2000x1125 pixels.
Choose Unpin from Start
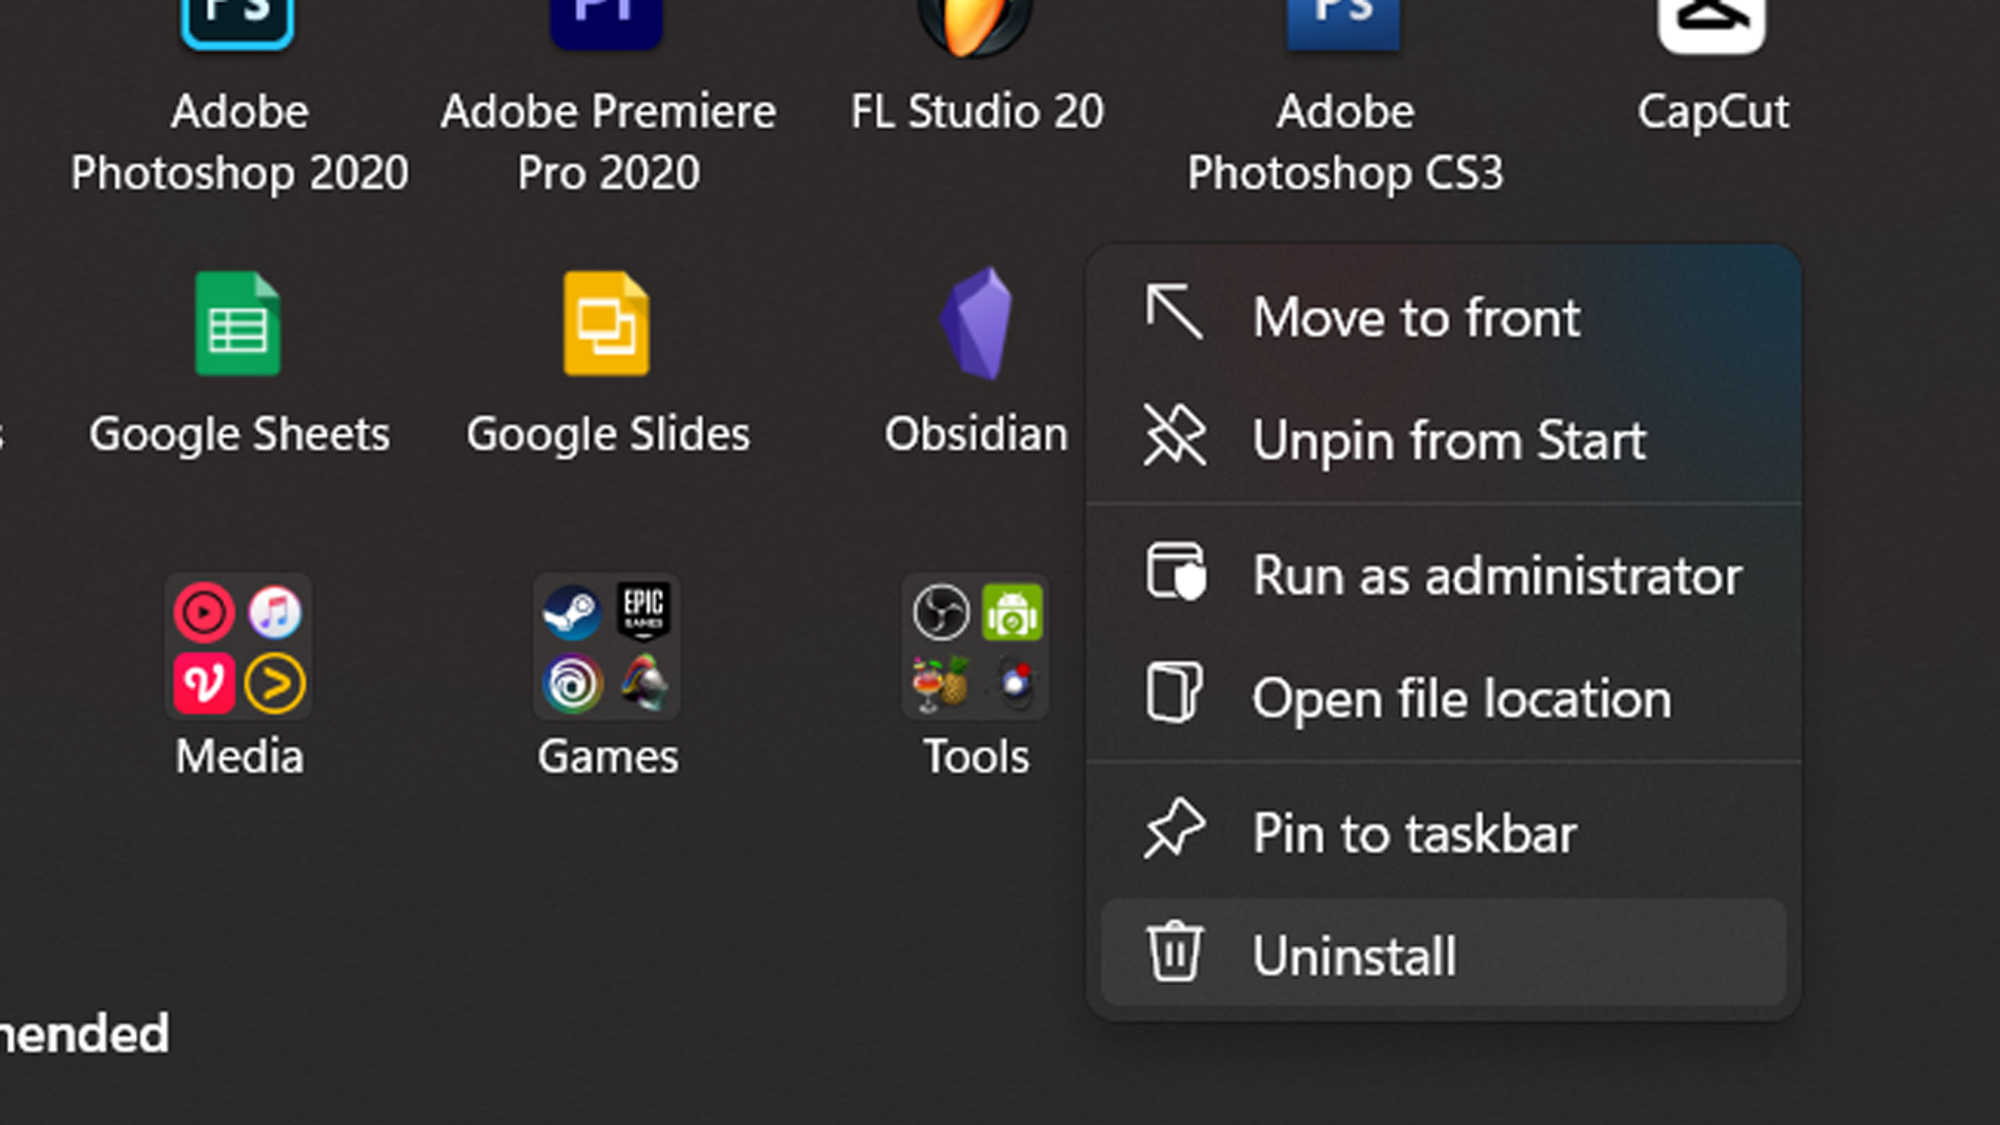[x=1443, y=440]
